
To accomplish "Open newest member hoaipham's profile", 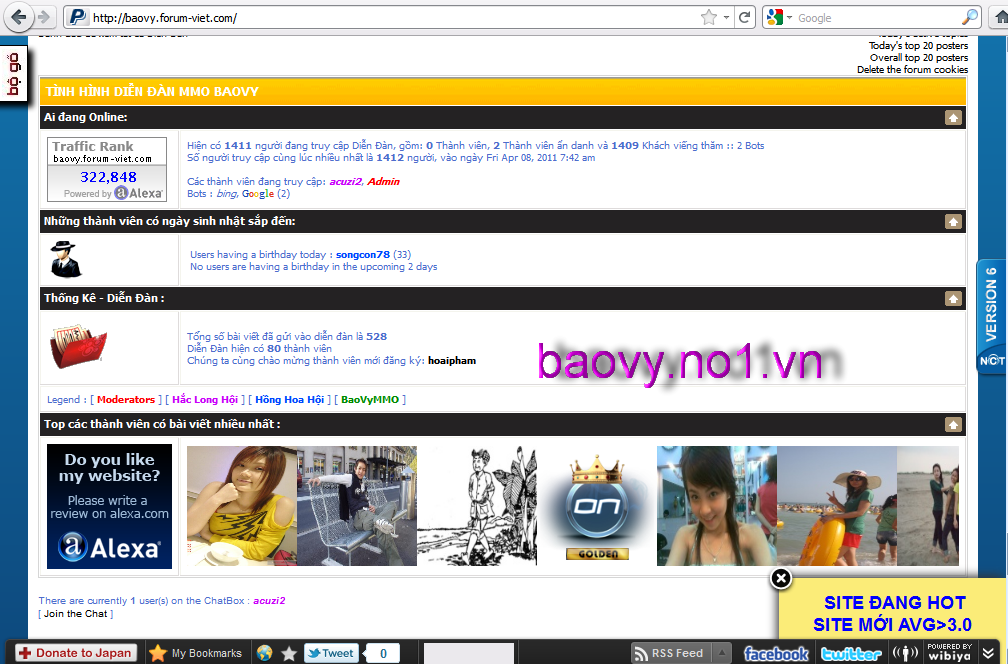I will tap(452, 361).
